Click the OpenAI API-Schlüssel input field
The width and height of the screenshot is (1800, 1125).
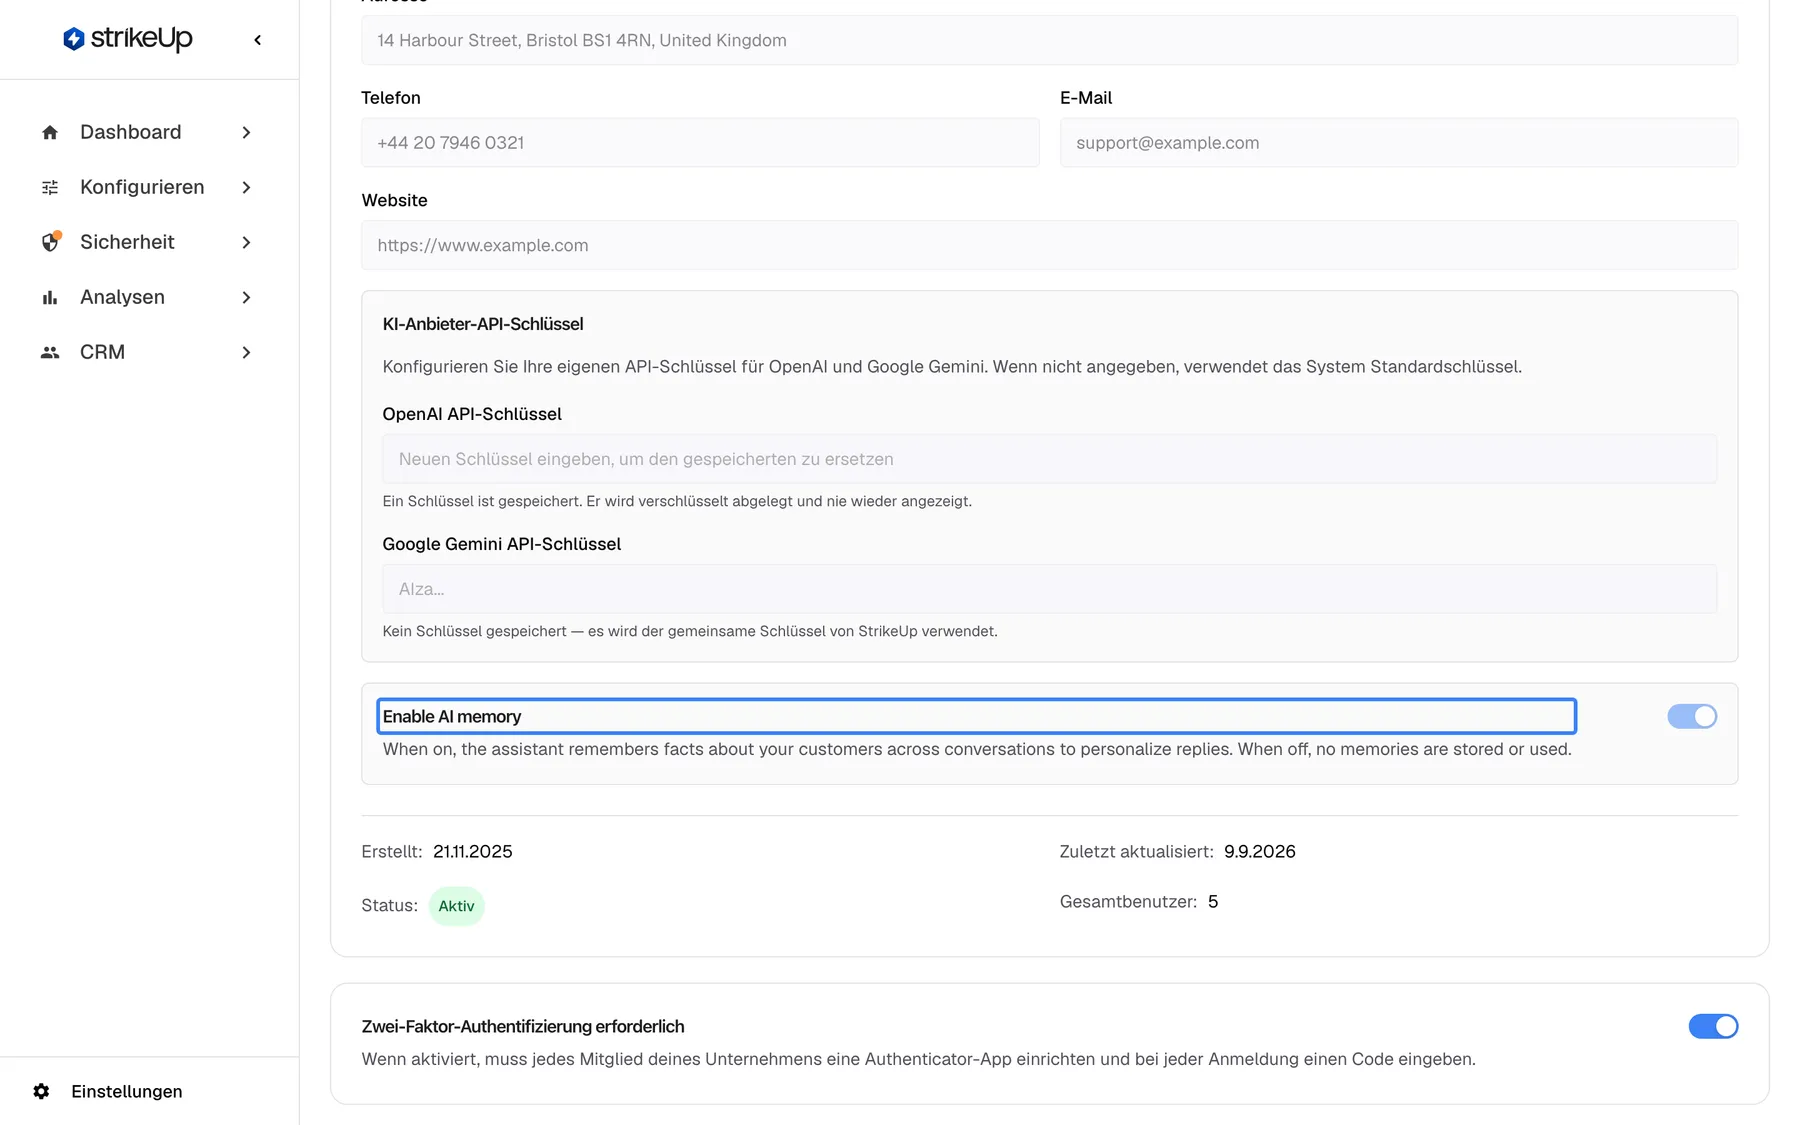coord(1049,459)
